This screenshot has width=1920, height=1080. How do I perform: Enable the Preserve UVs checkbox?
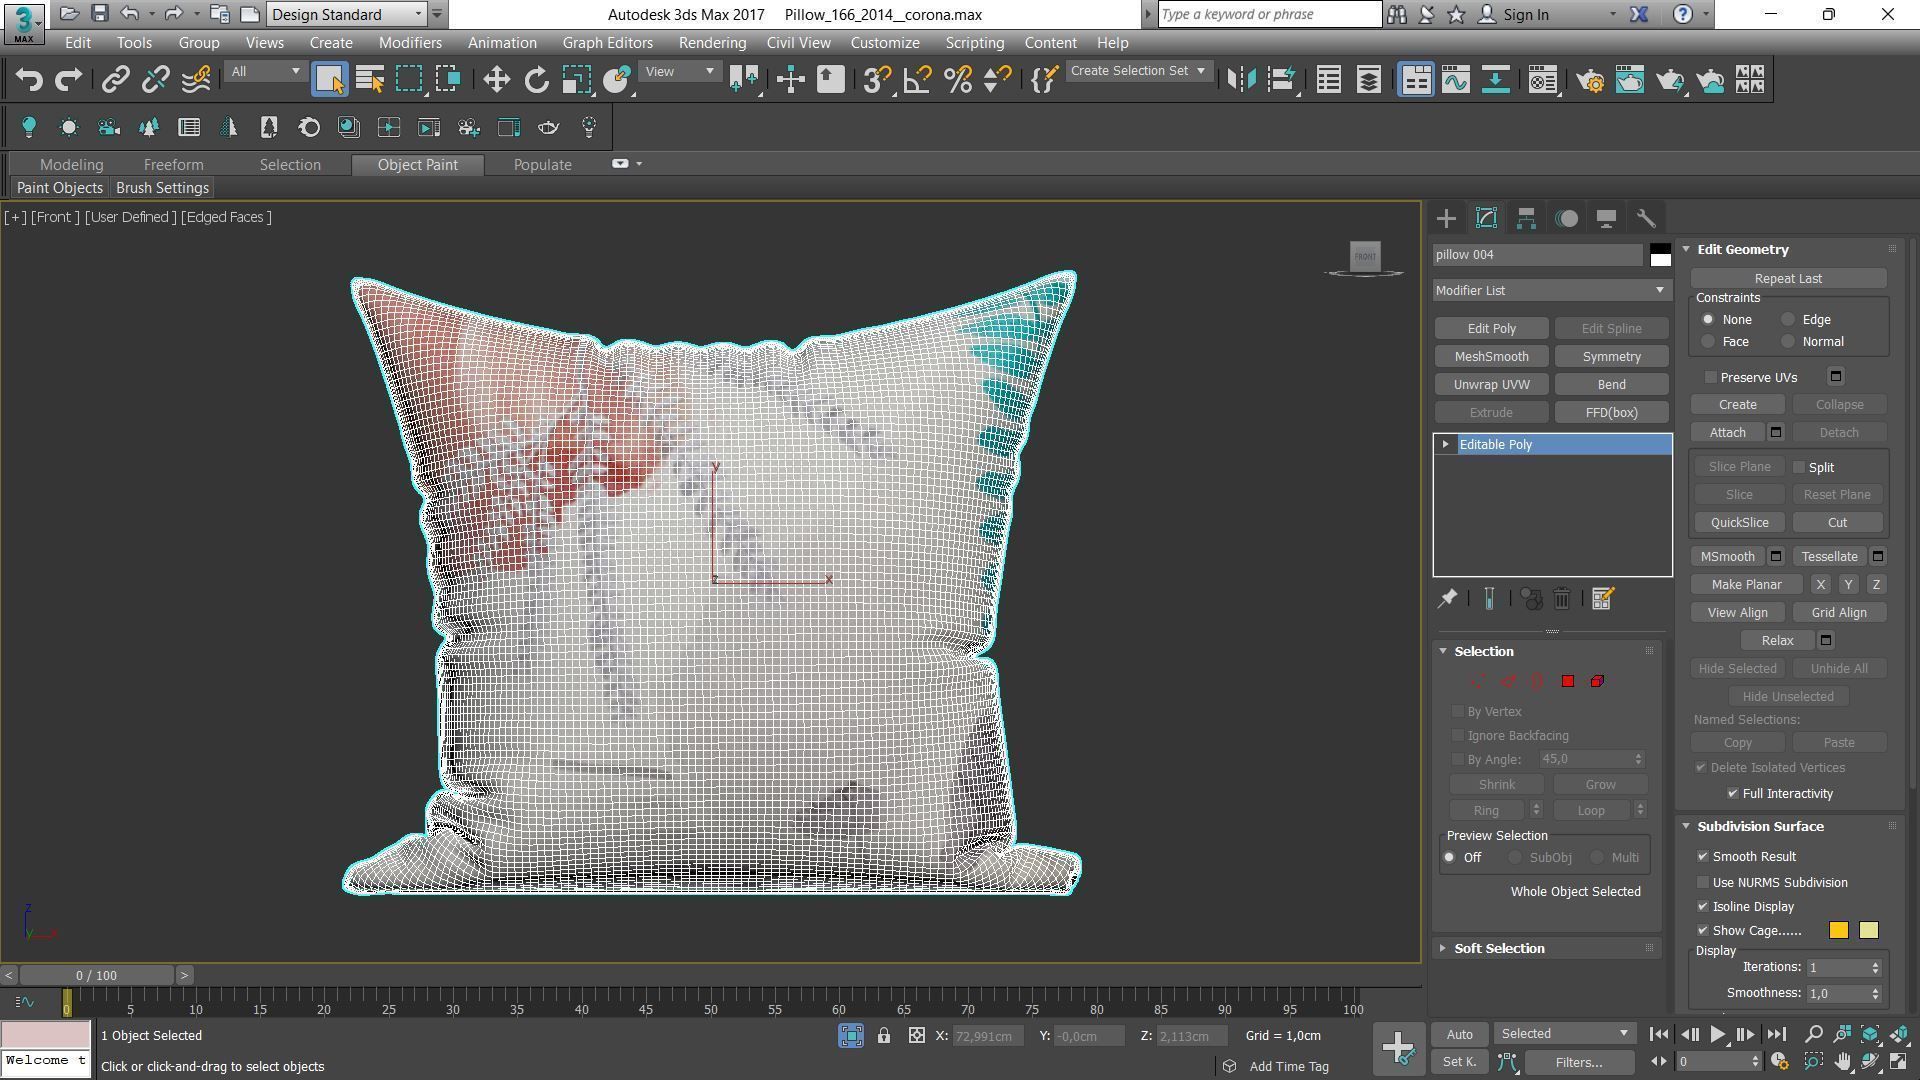point(1711,378)
